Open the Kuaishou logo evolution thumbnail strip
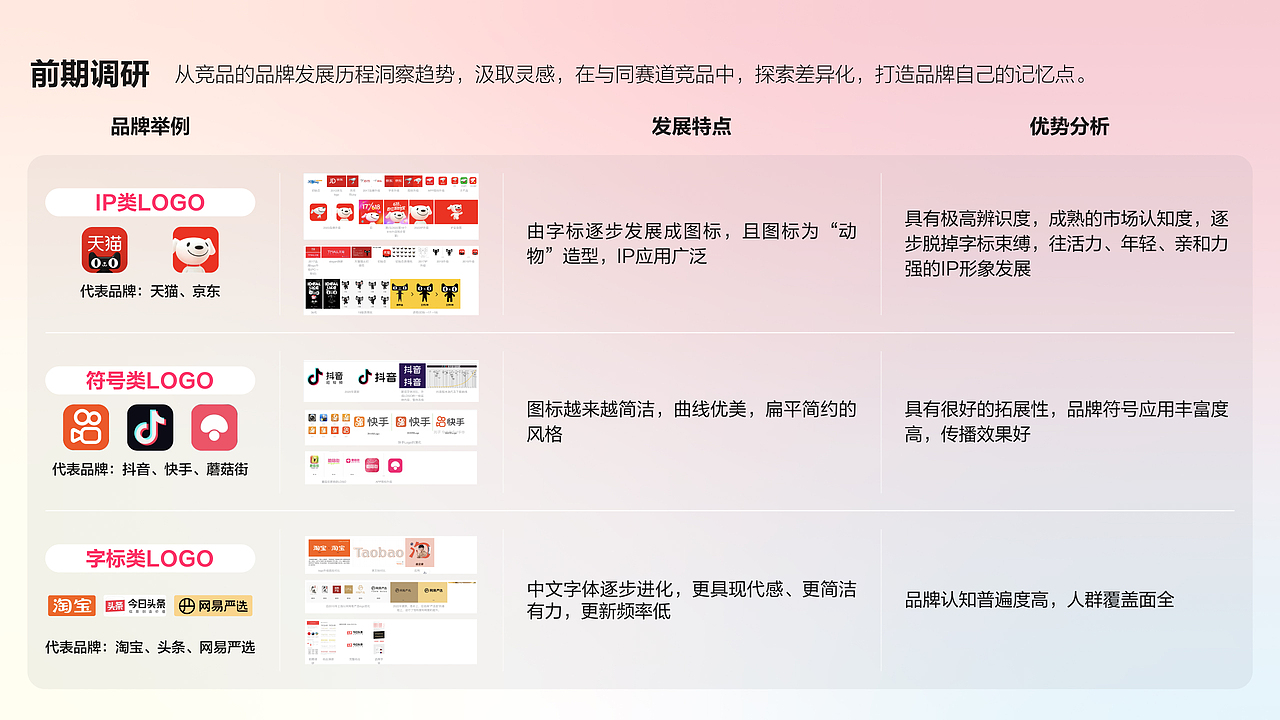The height and width of the screenshot is (720, 1280). click(x=391, y=427)
